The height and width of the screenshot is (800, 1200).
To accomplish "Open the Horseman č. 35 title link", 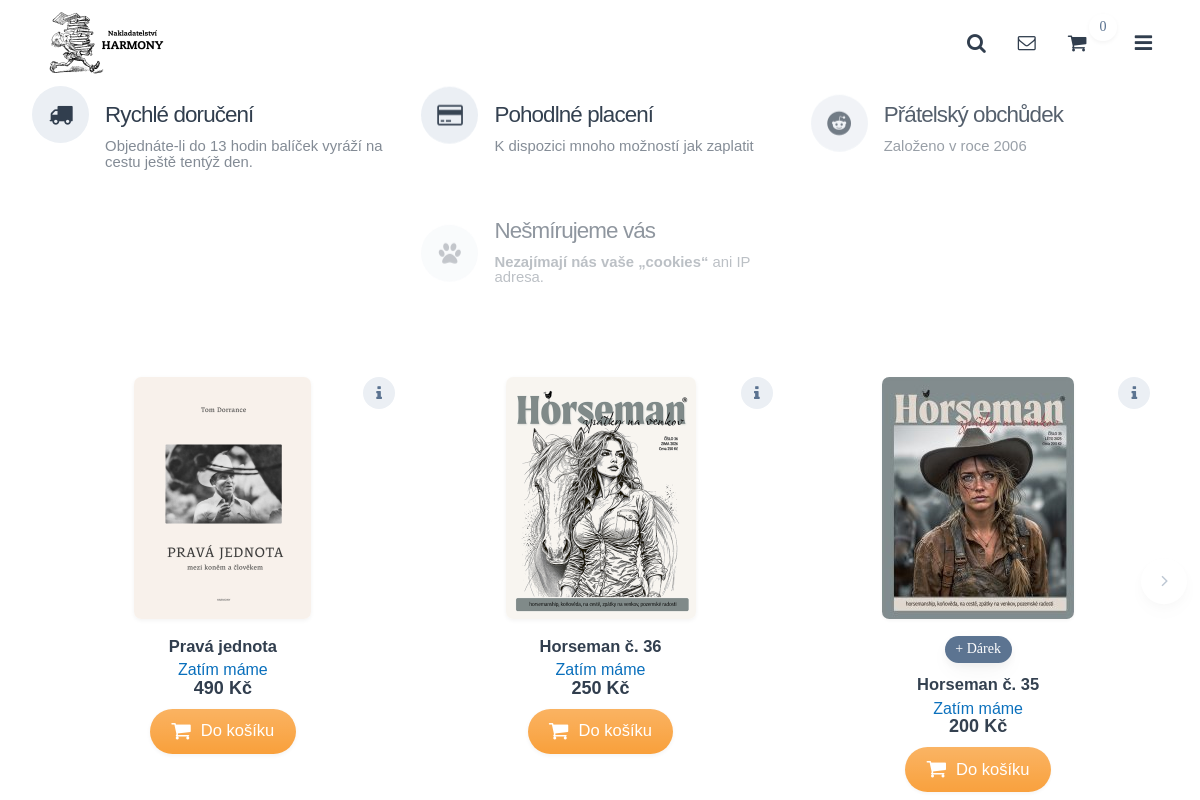I will point(978,685).
